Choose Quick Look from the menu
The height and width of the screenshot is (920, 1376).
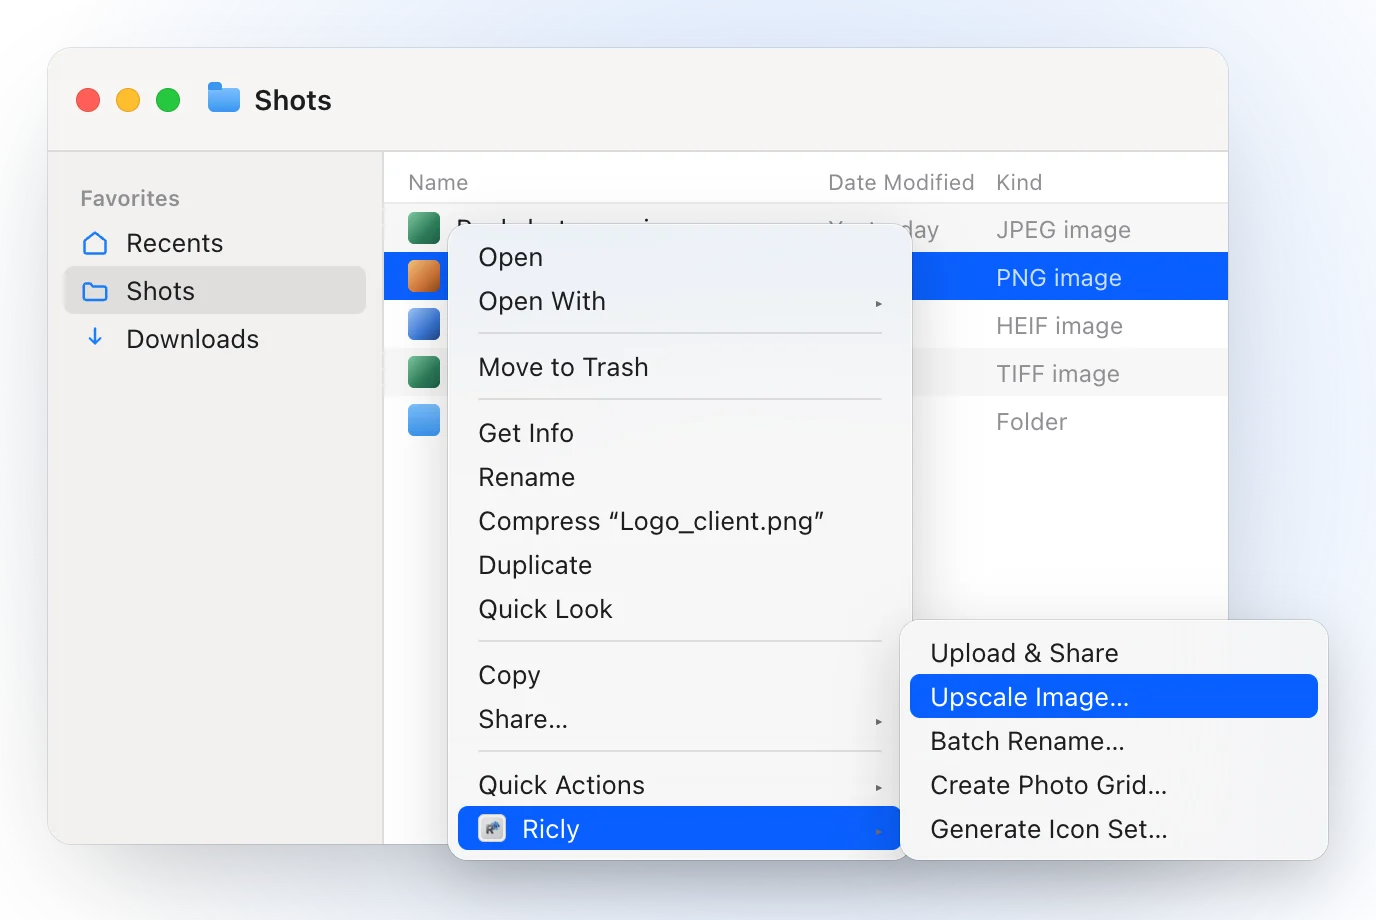[680, 609]
